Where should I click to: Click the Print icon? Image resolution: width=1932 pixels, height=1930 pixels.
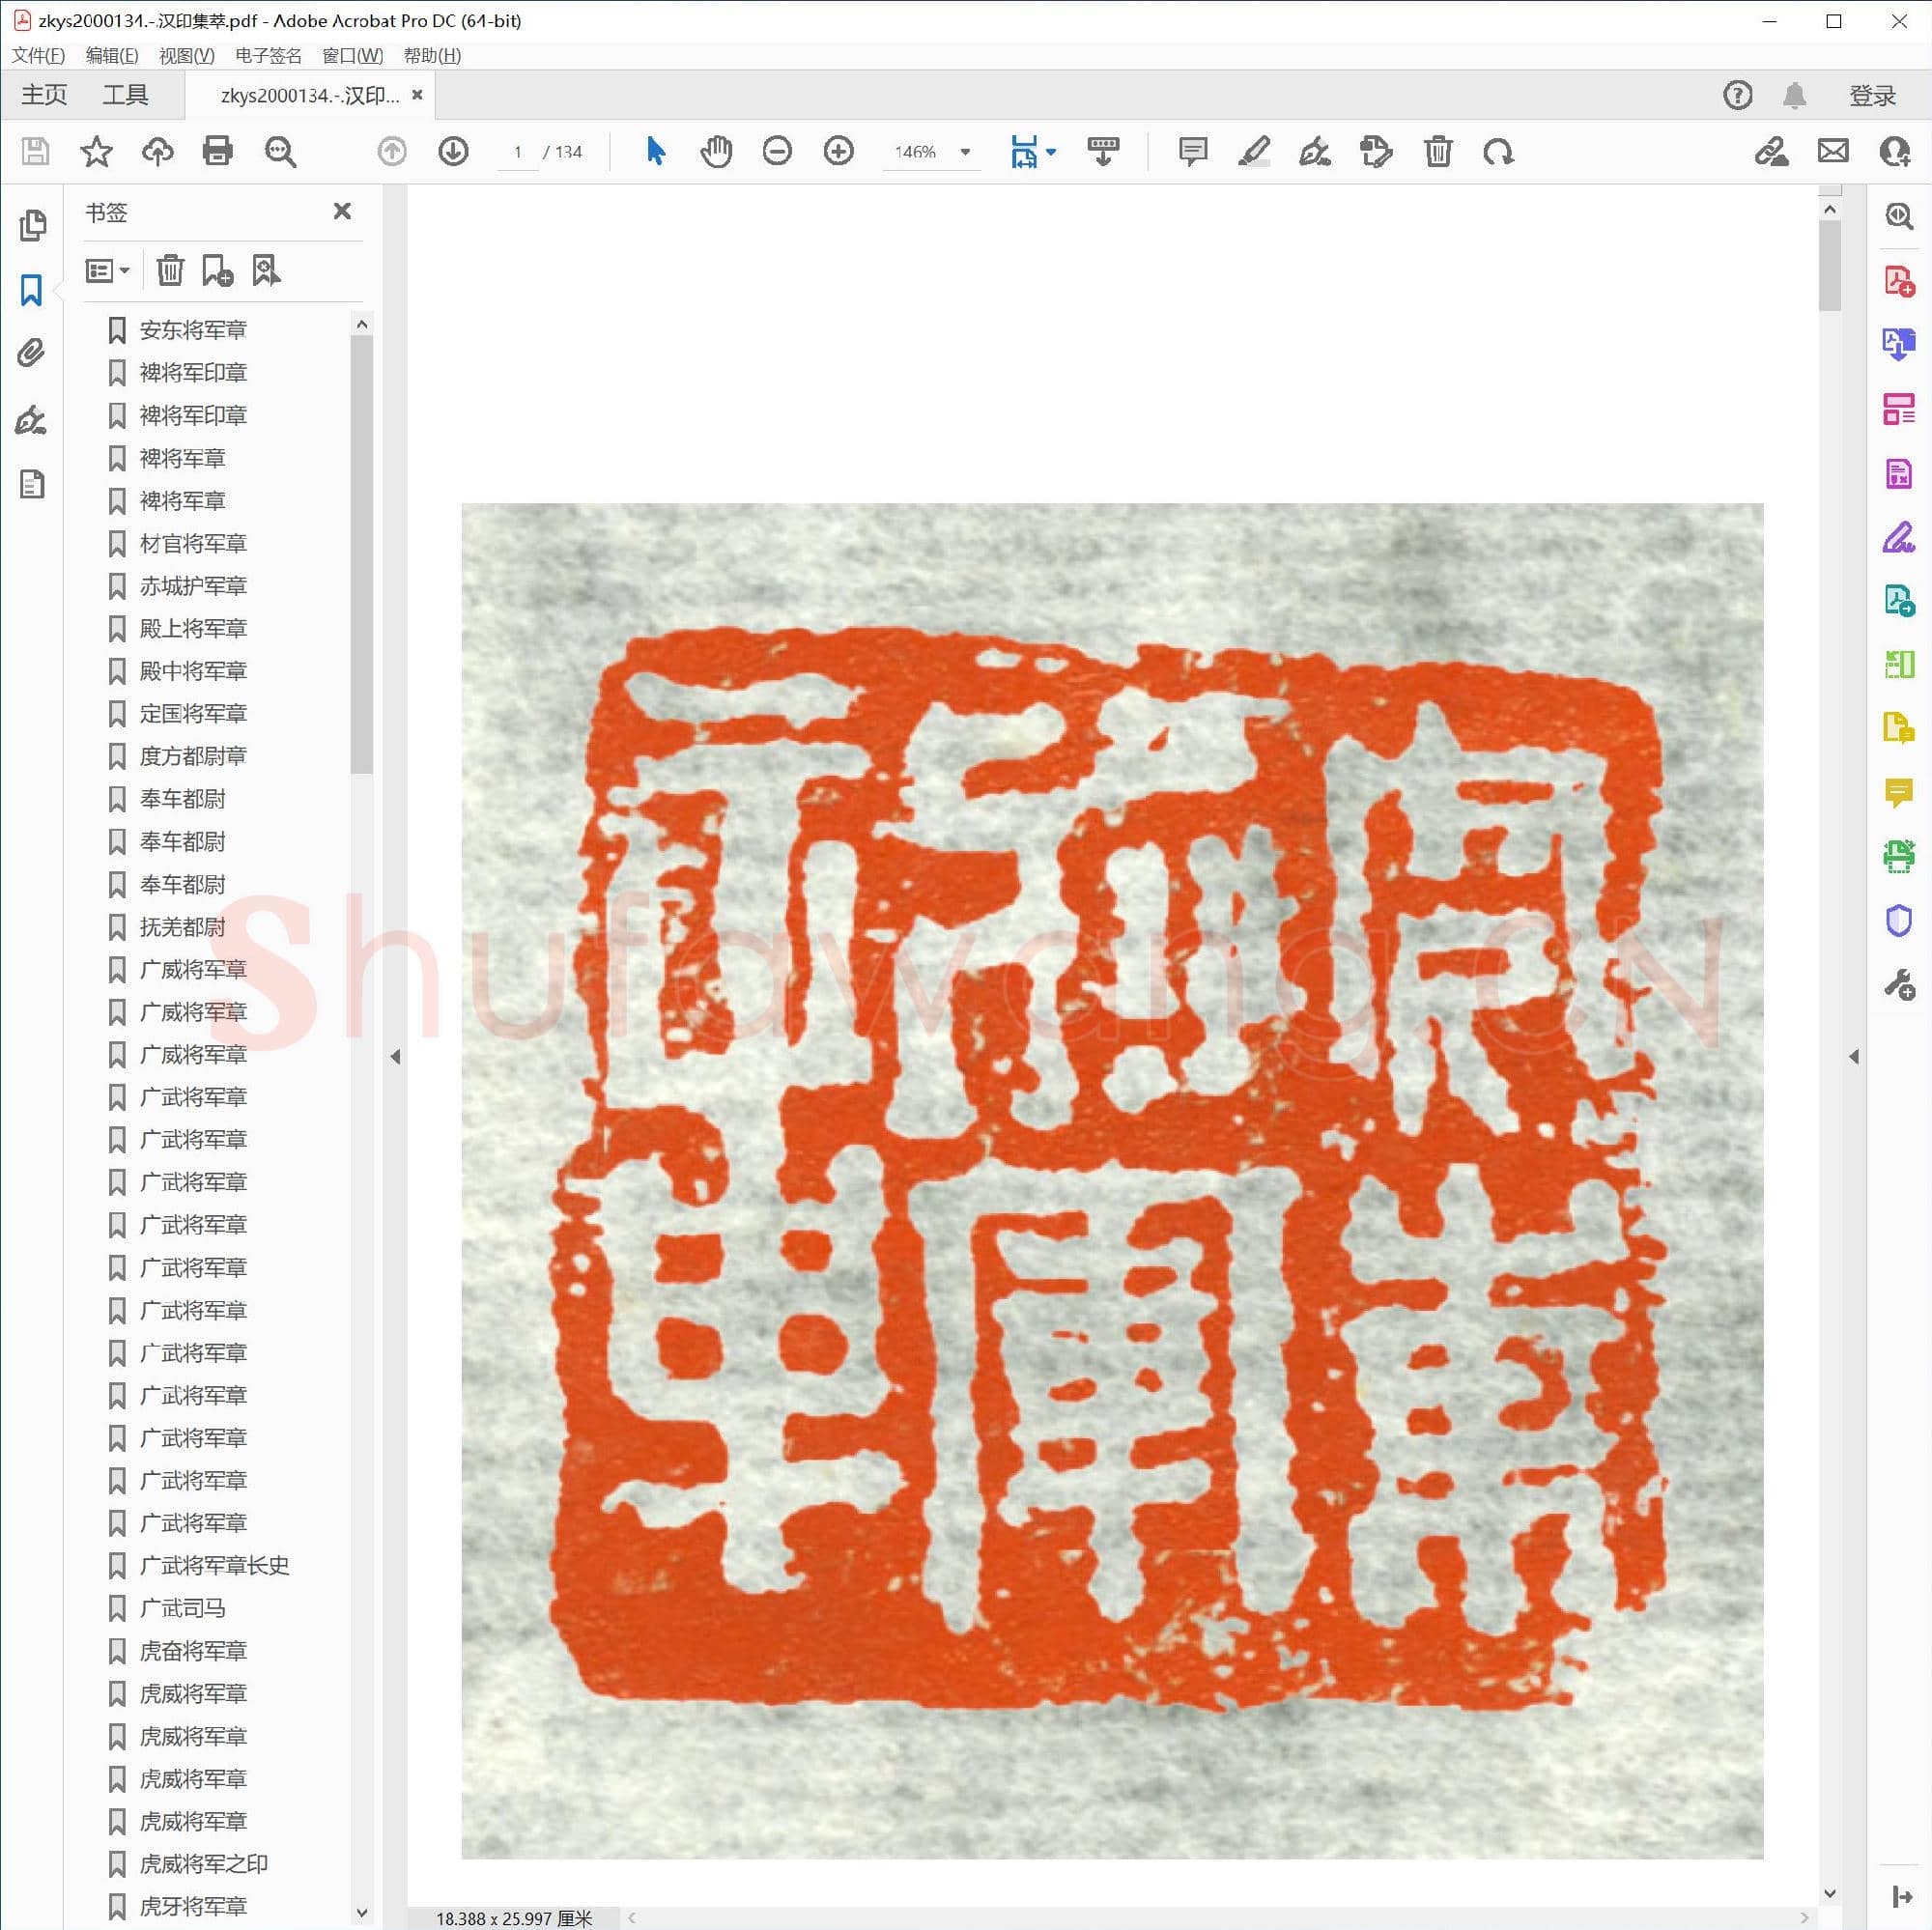[x=218, y=152]
